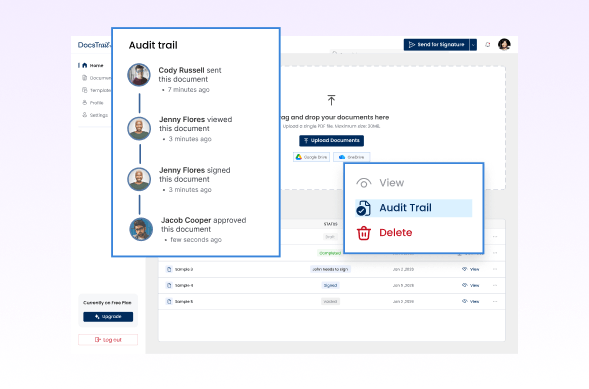Click the Profile person icon in sidebar
589x389 pixels.
(x=85, y=103)
